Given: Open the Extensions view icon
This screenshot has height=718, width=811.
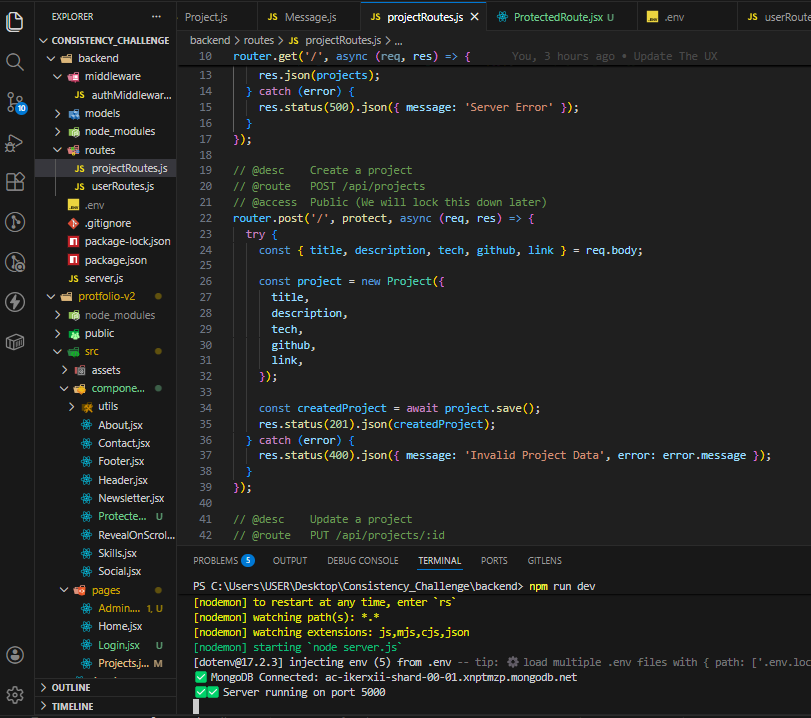Looking at the screenshot, I should (15, 182).
